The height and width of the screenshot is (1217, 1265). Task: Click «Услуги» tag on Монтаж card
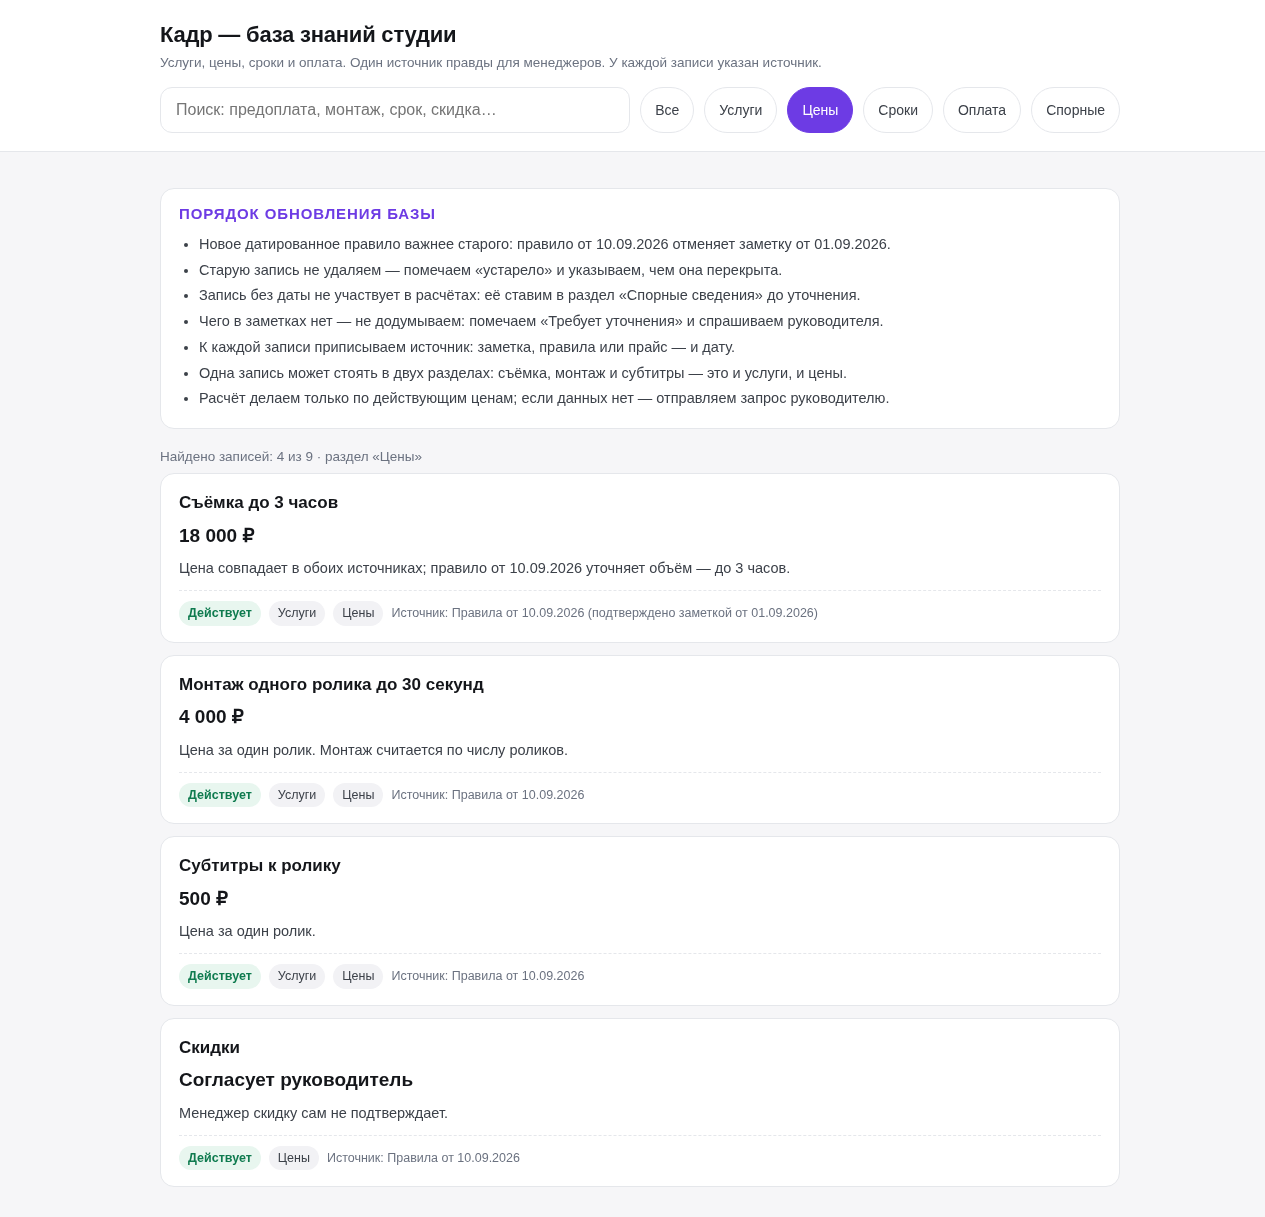point(297,795)
